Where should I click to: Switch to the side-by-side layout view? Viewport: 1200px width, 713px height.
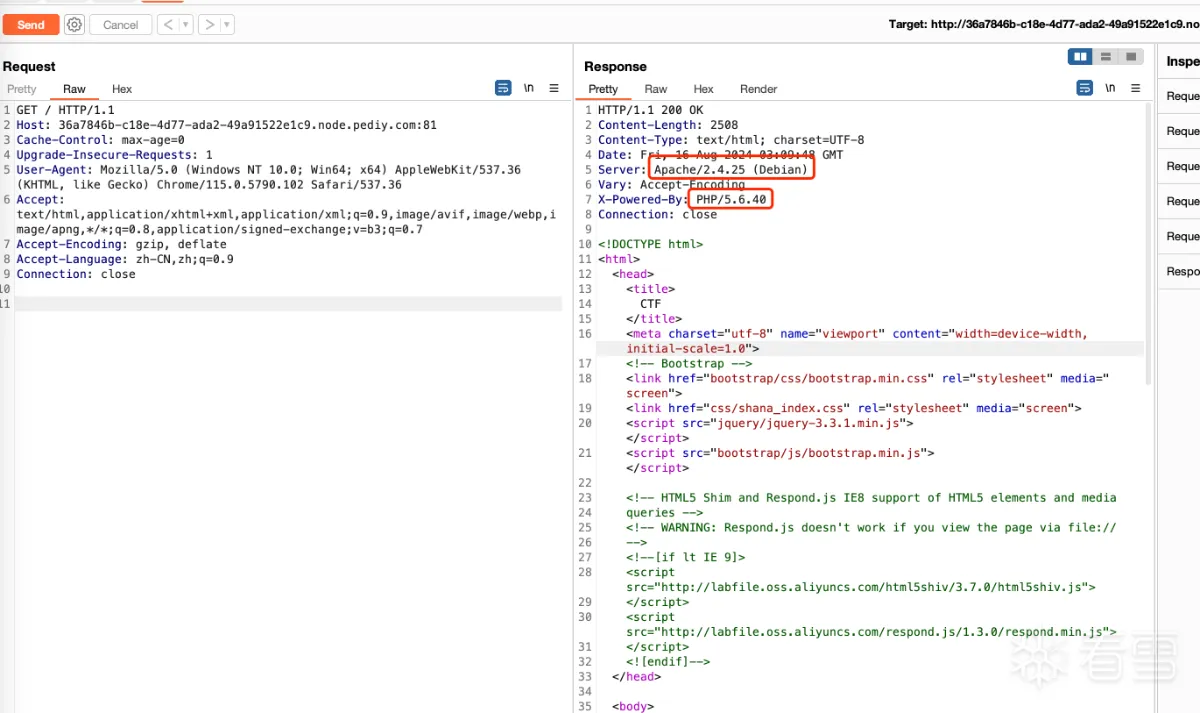(1080, 57)
